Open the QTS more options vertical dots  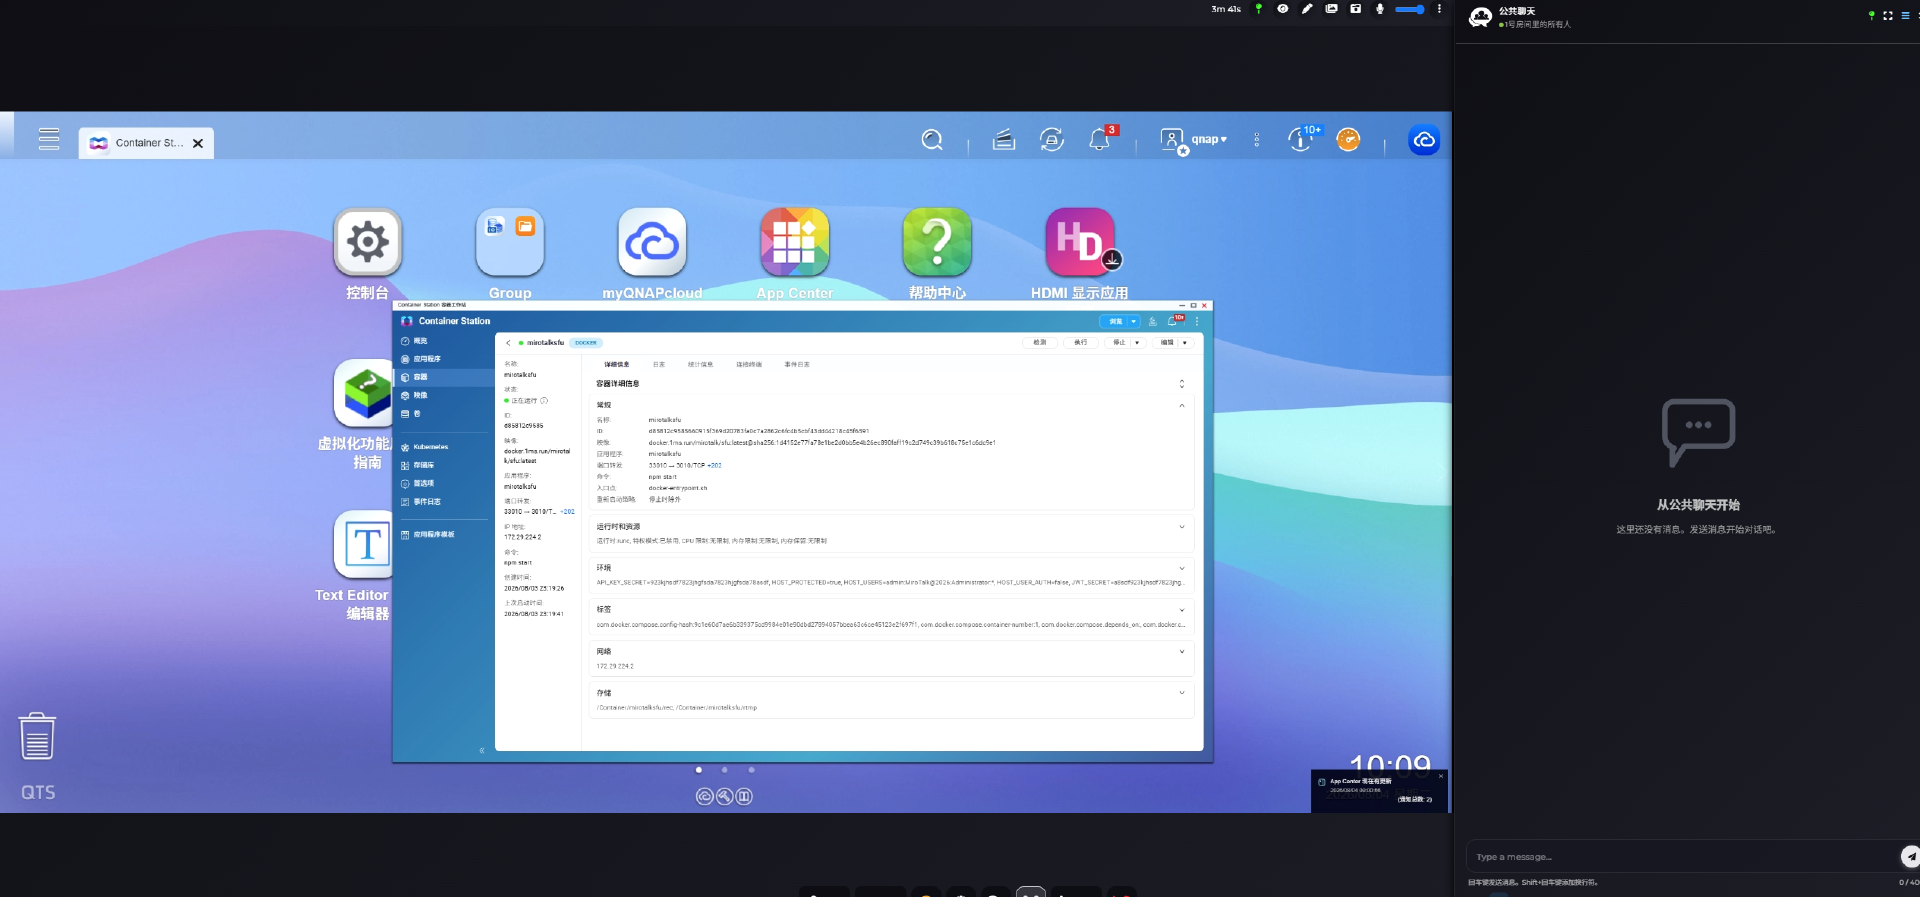(1257, 140)
